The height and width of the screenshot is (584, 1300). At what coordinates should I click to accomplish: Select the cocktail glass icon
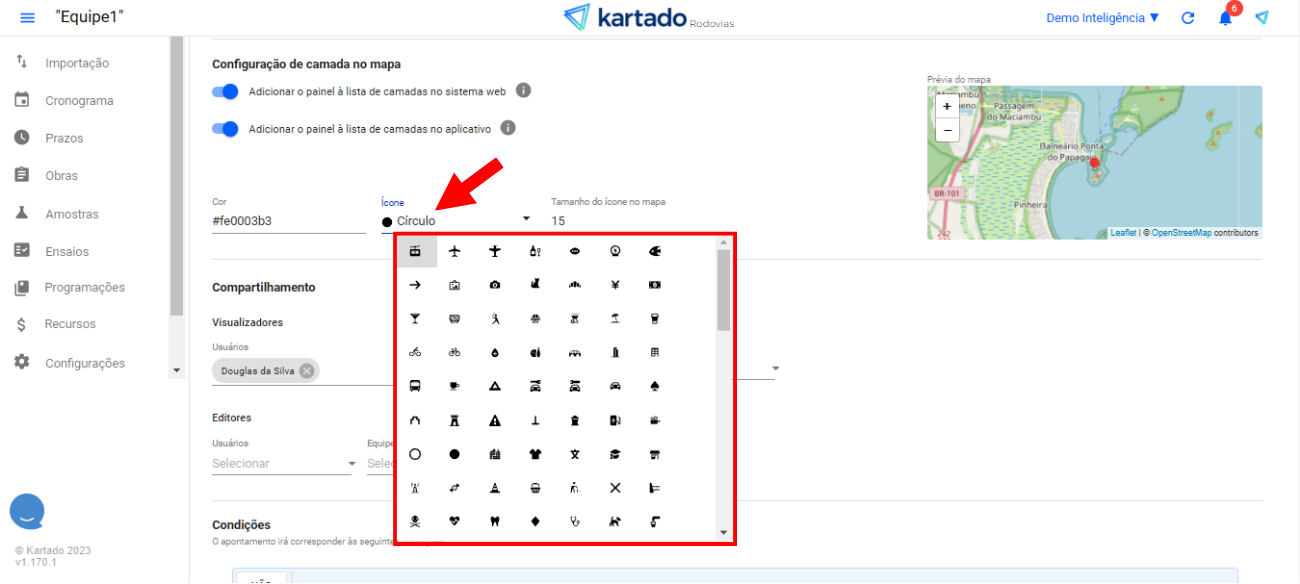click(x=415, y=319)
